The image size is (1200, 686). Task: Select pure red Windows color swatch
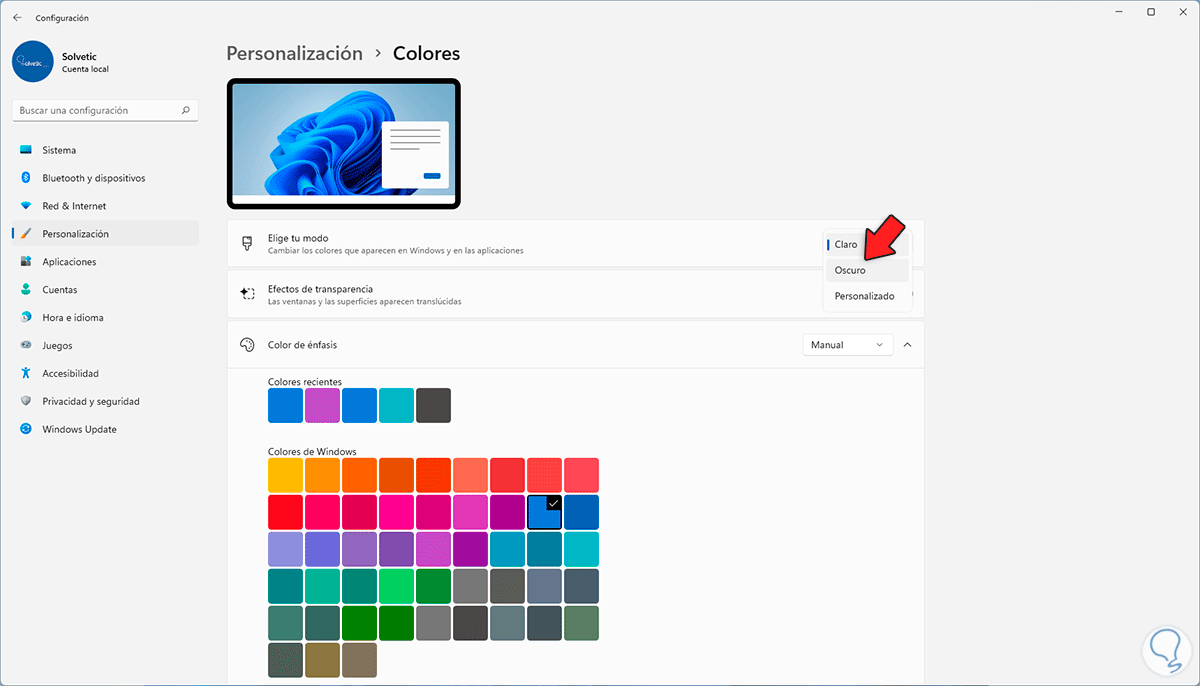coord(286,512)
